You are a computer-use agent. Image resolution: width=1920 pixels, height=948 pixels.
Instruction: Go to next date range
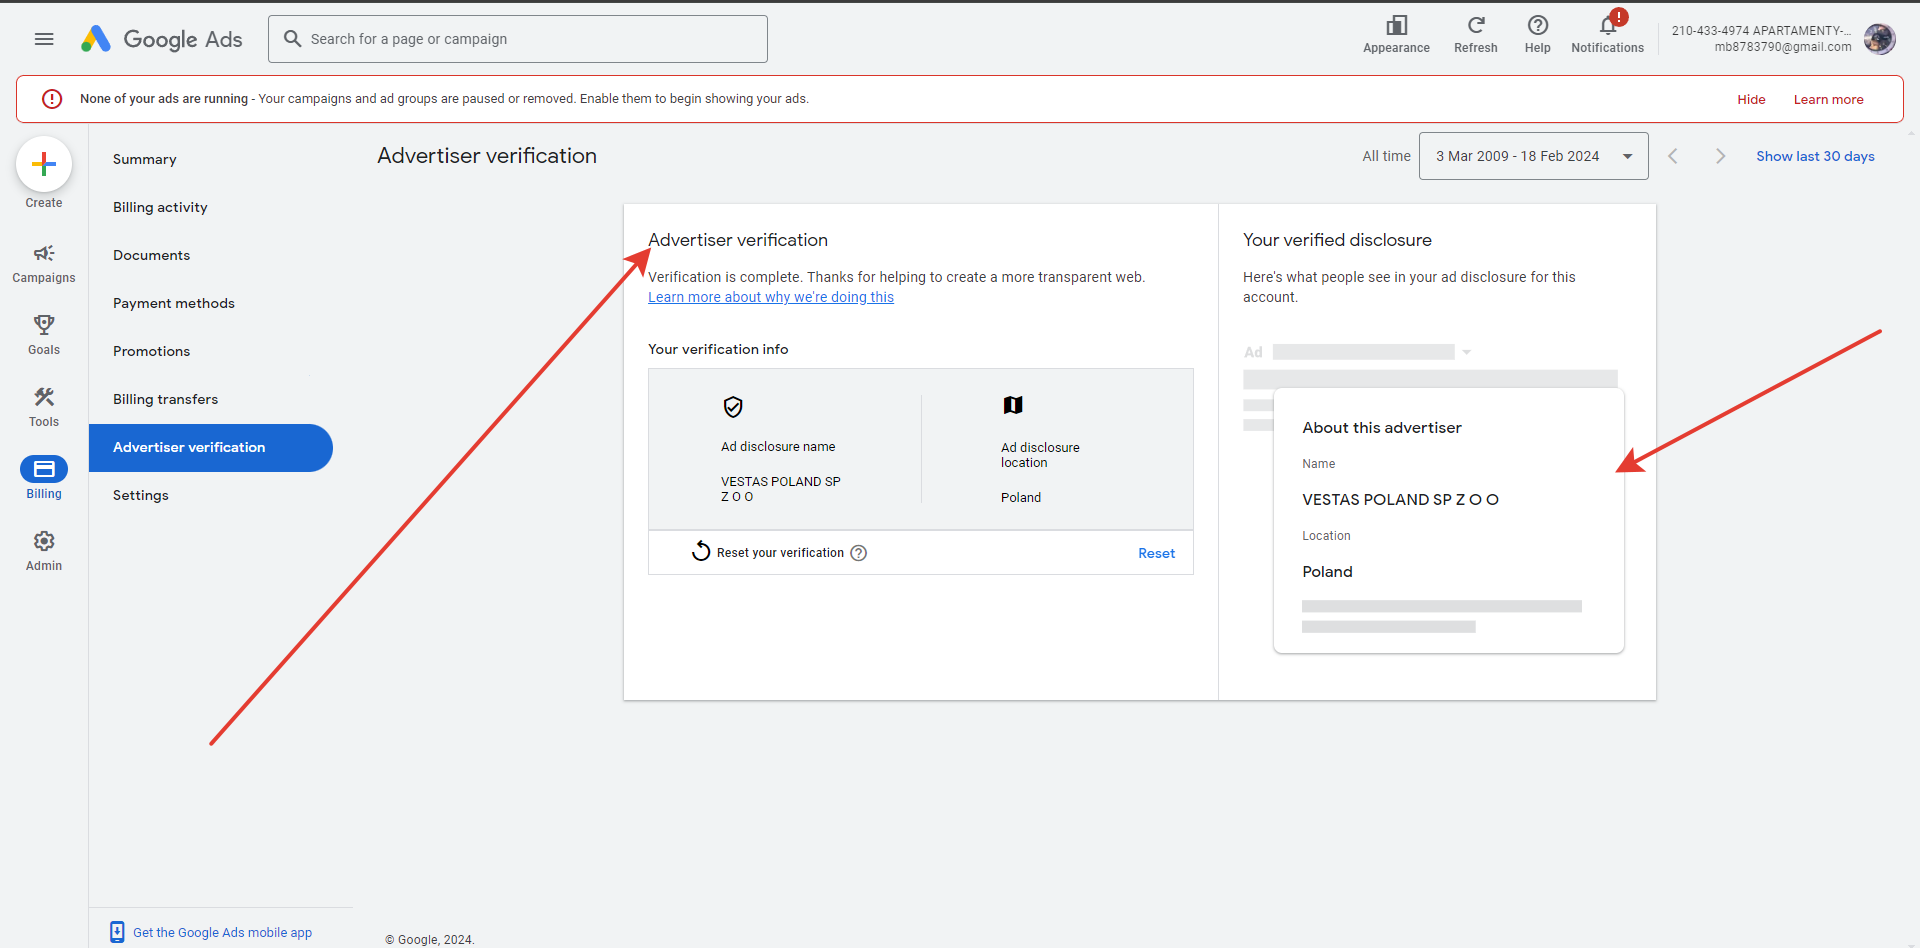pyautogui.click(x=1720, y=156)
